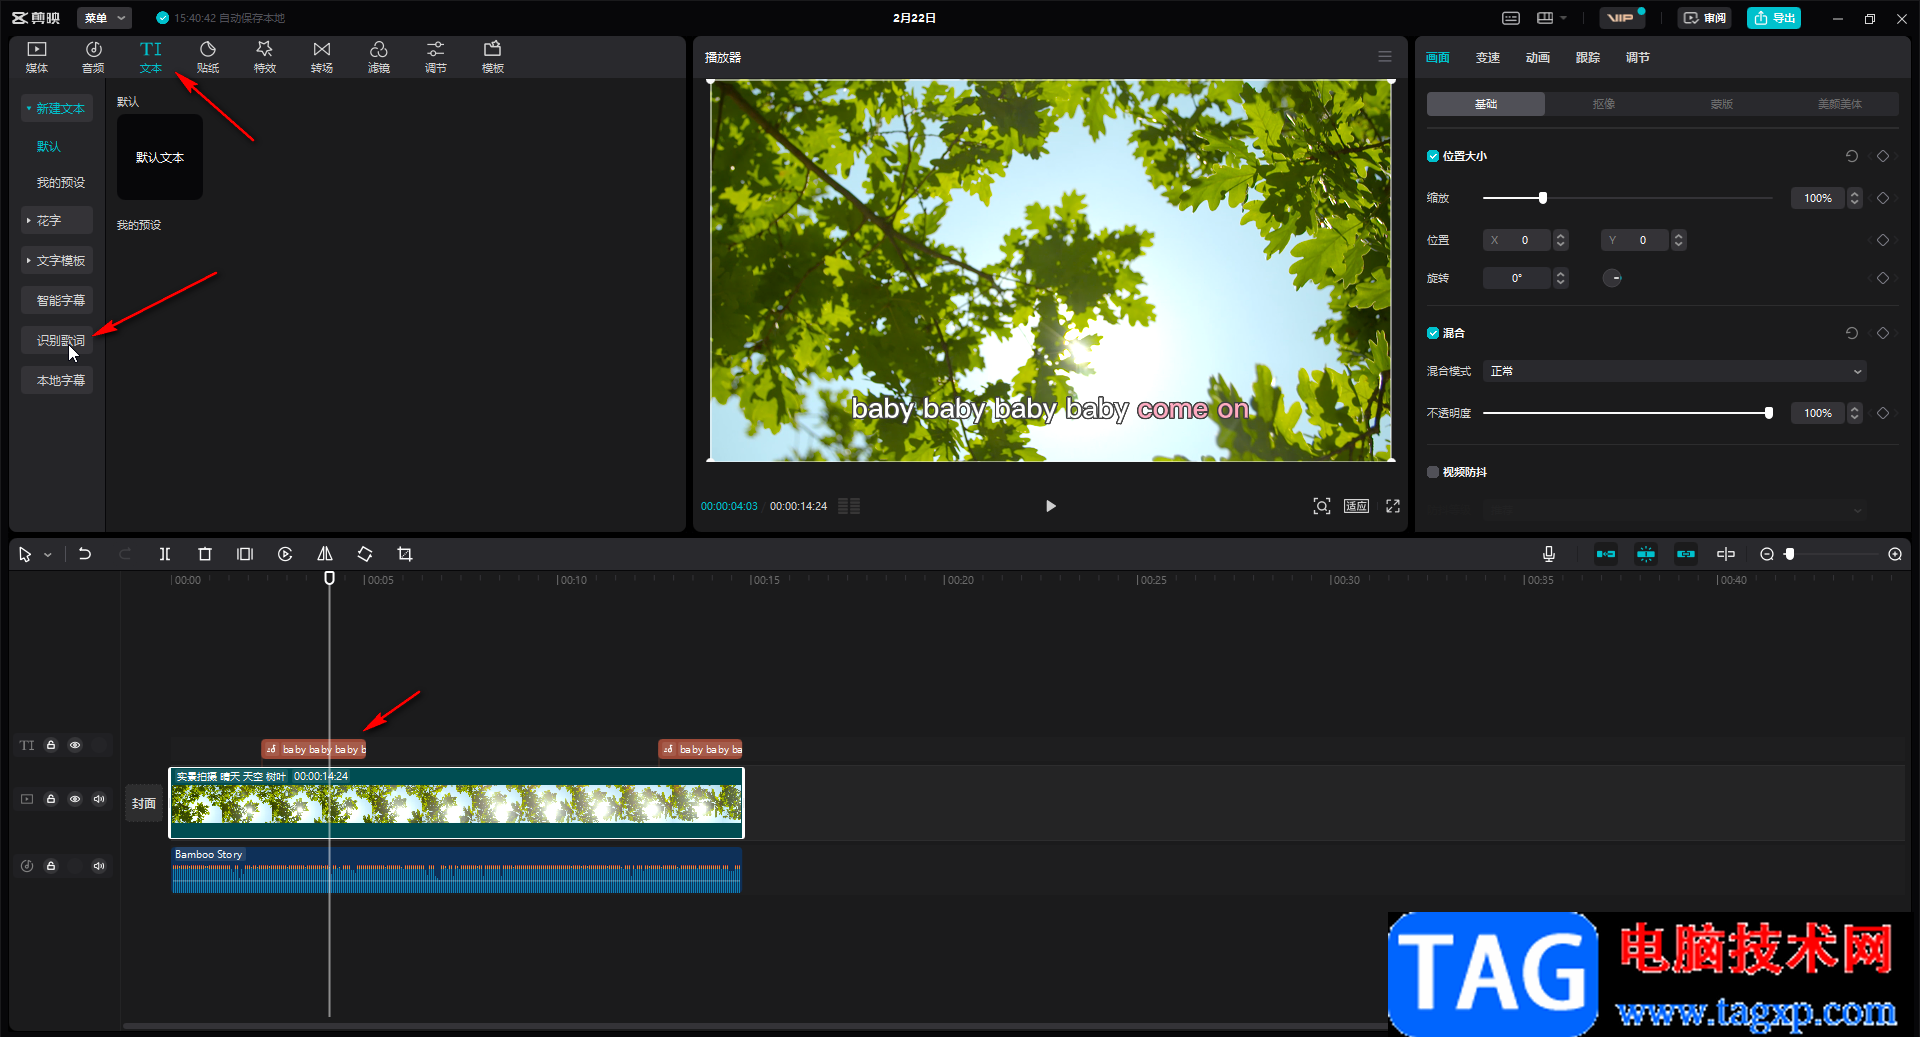Image resolution: width=1920 pixels, height=1037 pixels.
Task: Switch to the 美颜美体 sub-tab
Action: (1840, 104)
